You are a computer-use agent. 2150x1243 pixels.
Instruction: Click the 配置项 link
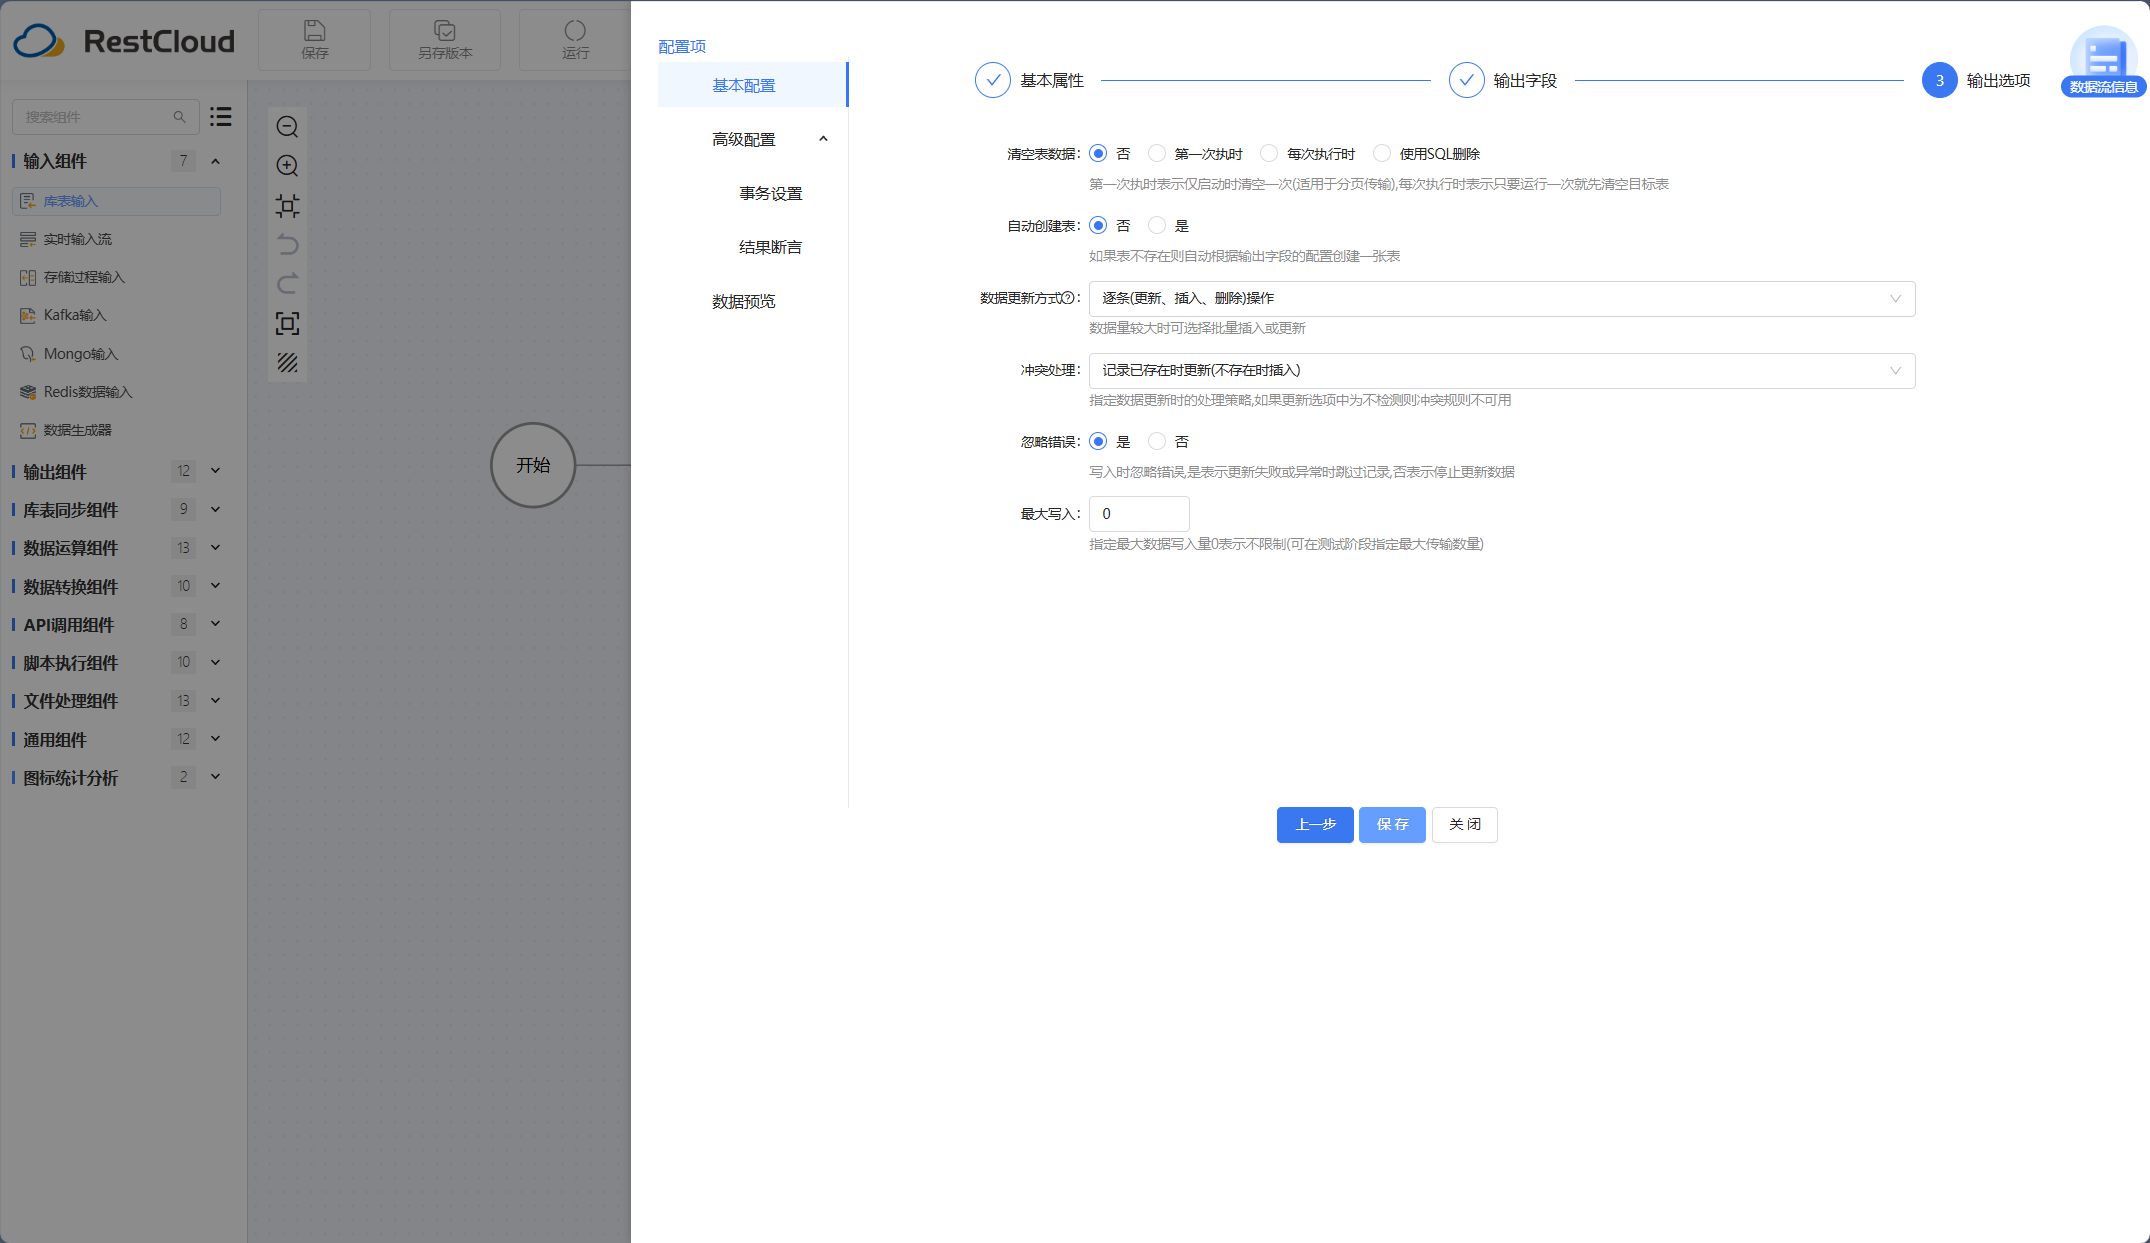(682, 46)
